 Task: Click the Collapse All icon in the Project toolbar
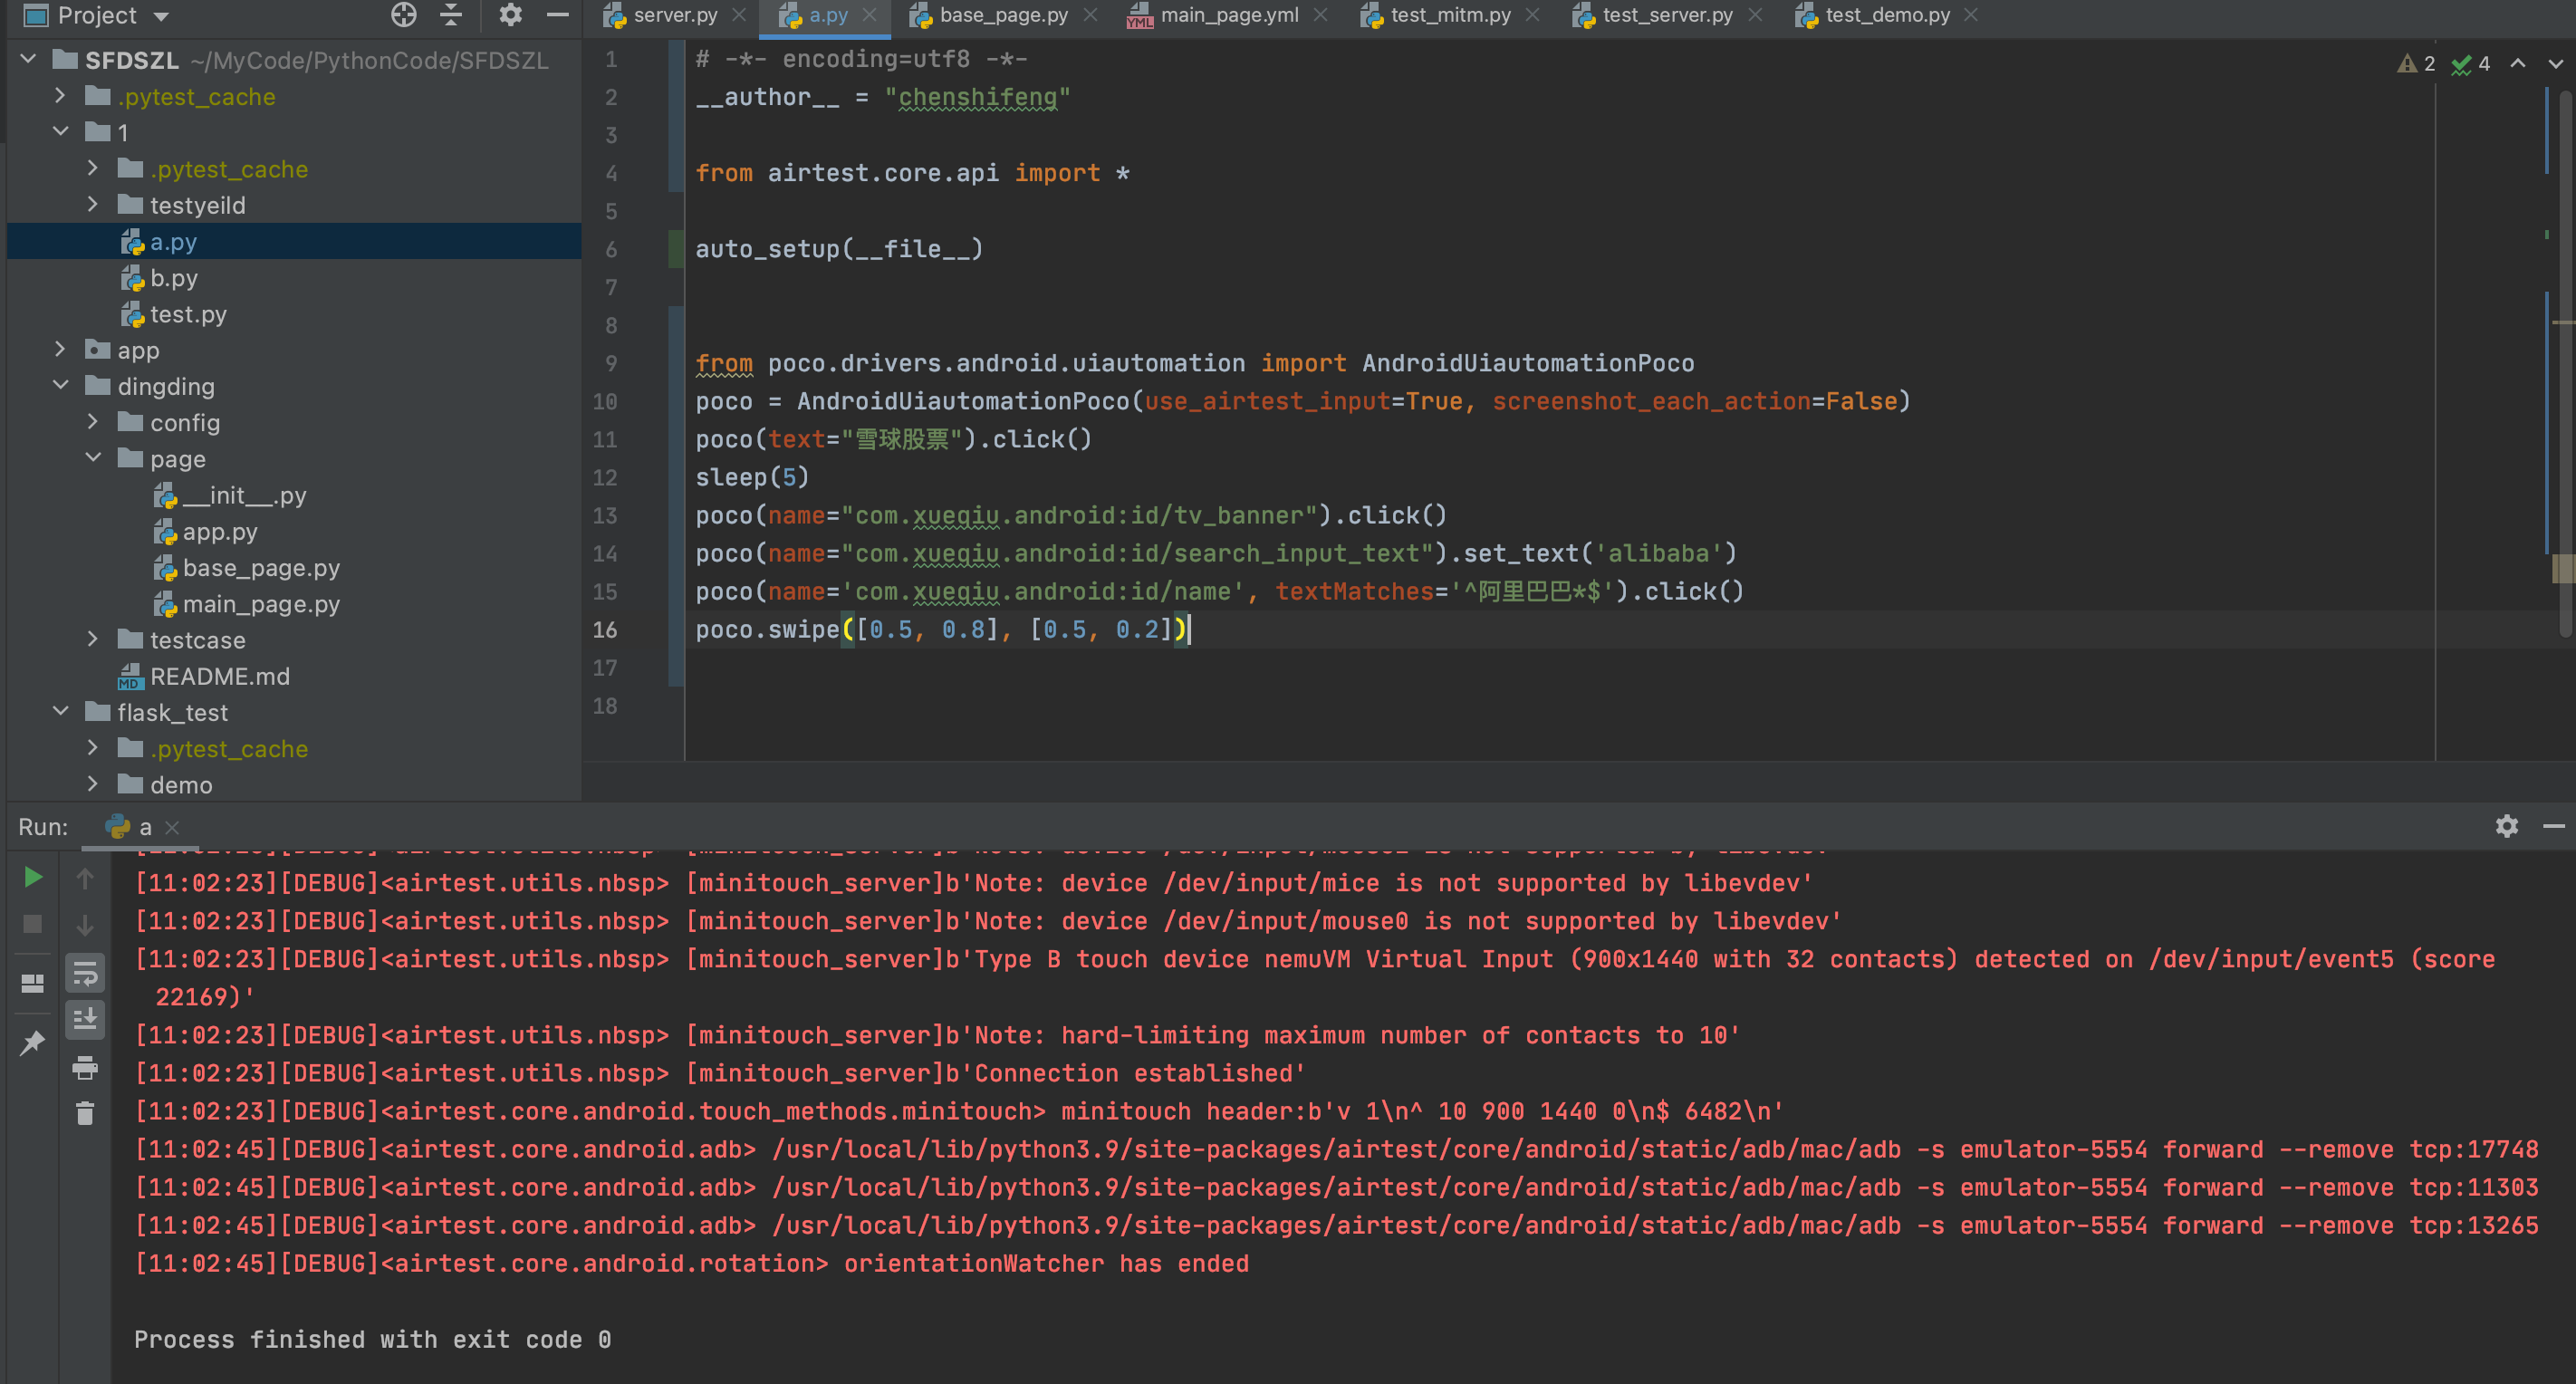pos(451,15)
